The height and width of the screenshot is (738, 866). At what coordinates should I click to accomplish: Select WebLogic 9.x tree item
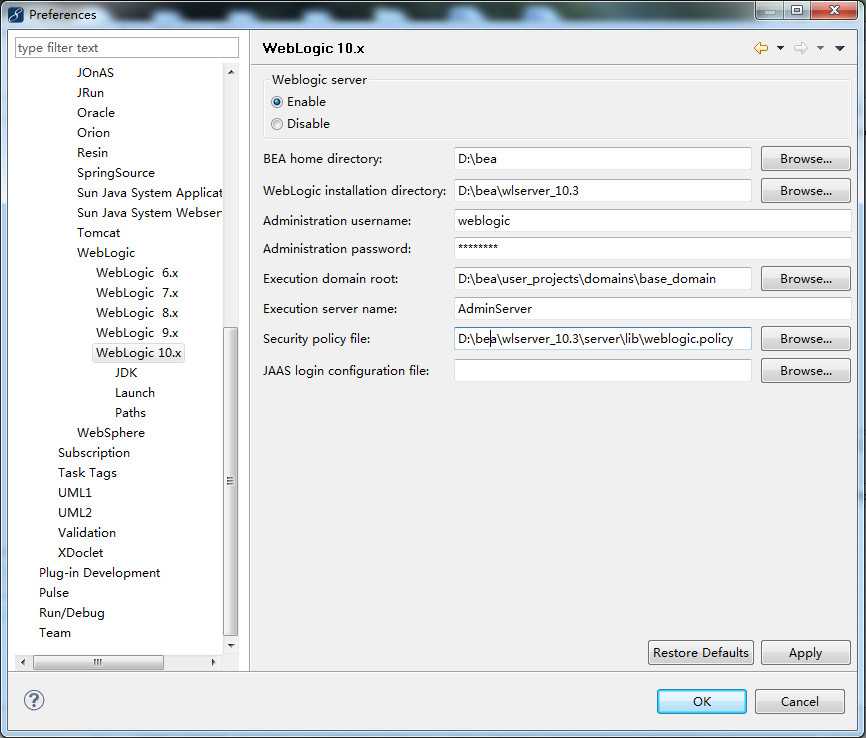pos(136,333)
